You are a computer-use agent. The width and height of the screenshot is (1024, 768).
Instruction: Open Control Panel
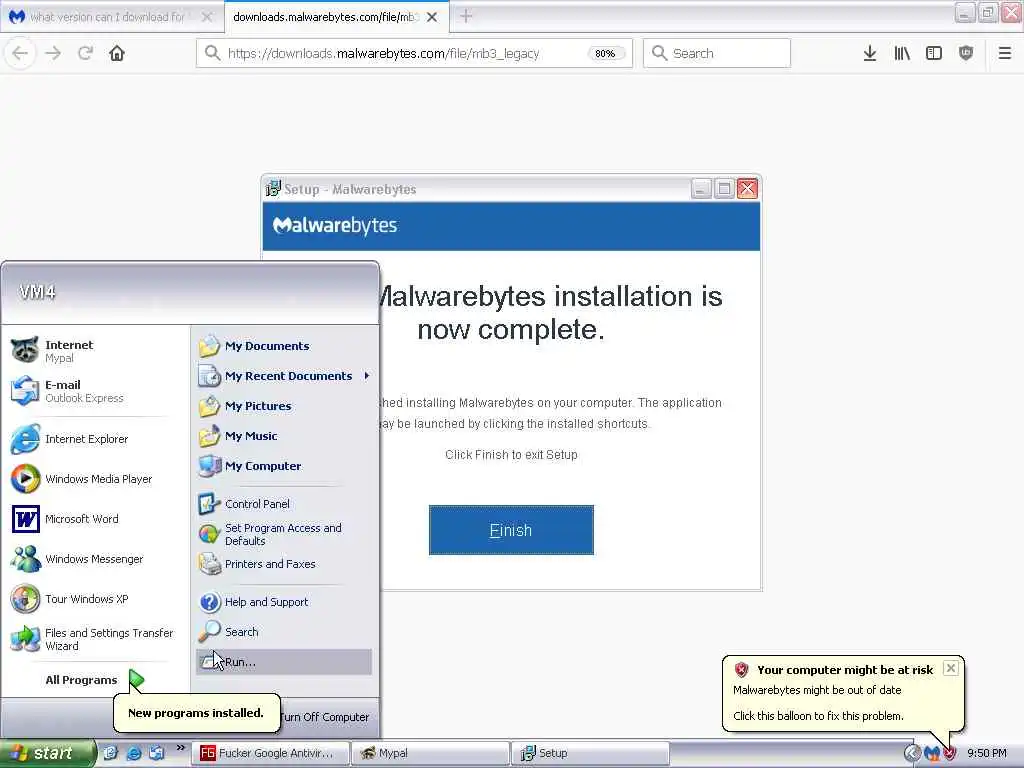pyautogui.click(x=284, y=504)
